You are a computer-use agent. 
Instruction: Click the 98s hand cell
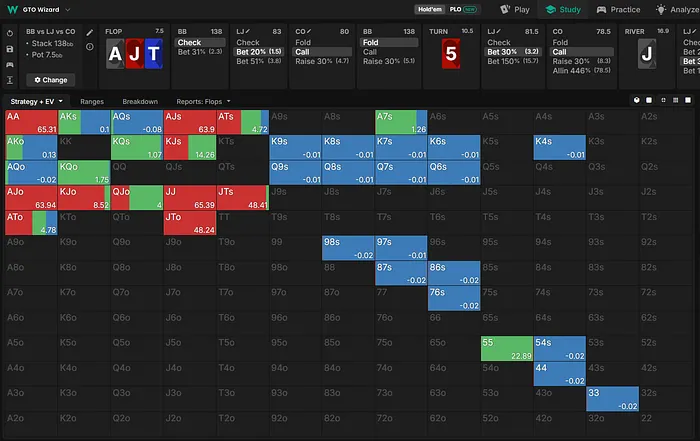click(348, 248)
